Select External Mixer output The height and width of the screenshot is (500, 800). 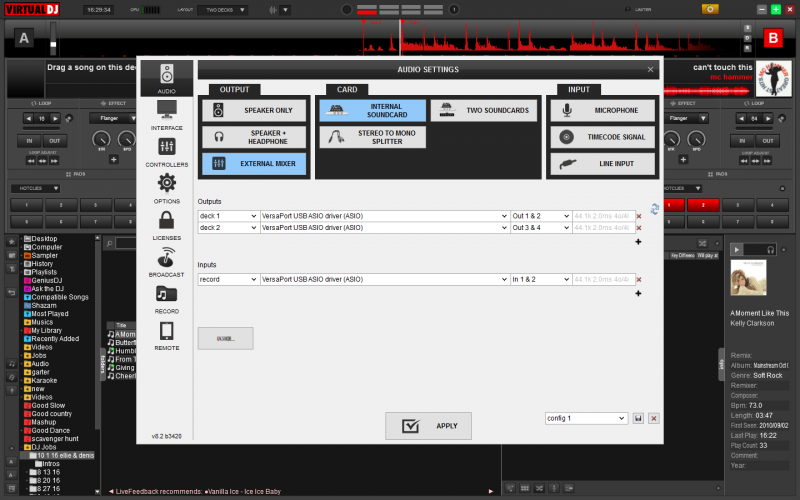(x=254, y=164)
